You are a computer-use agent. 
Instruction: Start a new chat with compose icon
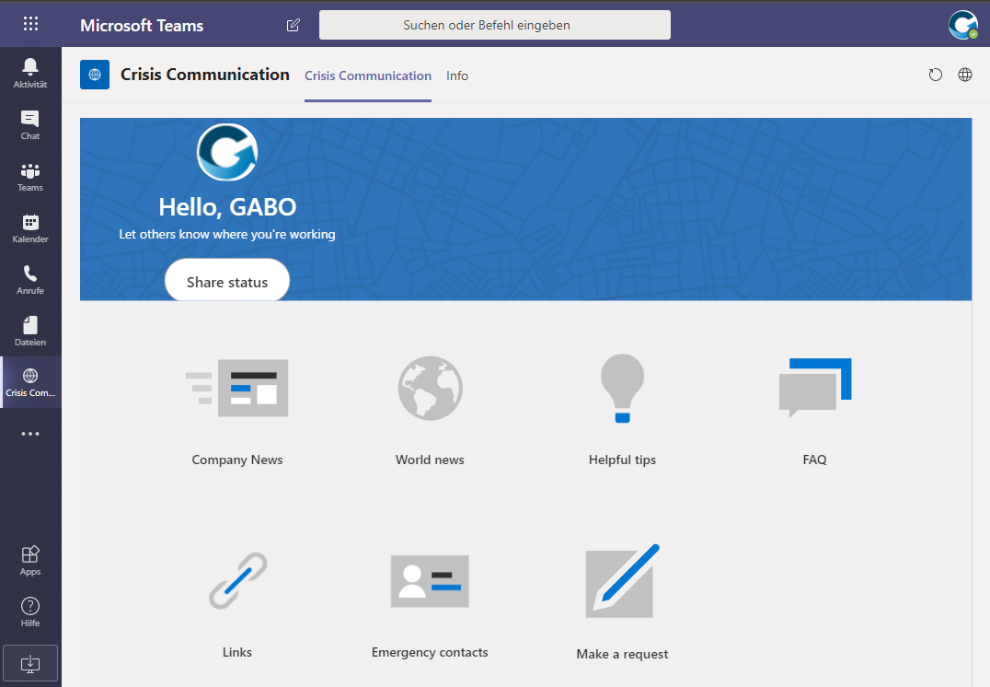(293, 25)
